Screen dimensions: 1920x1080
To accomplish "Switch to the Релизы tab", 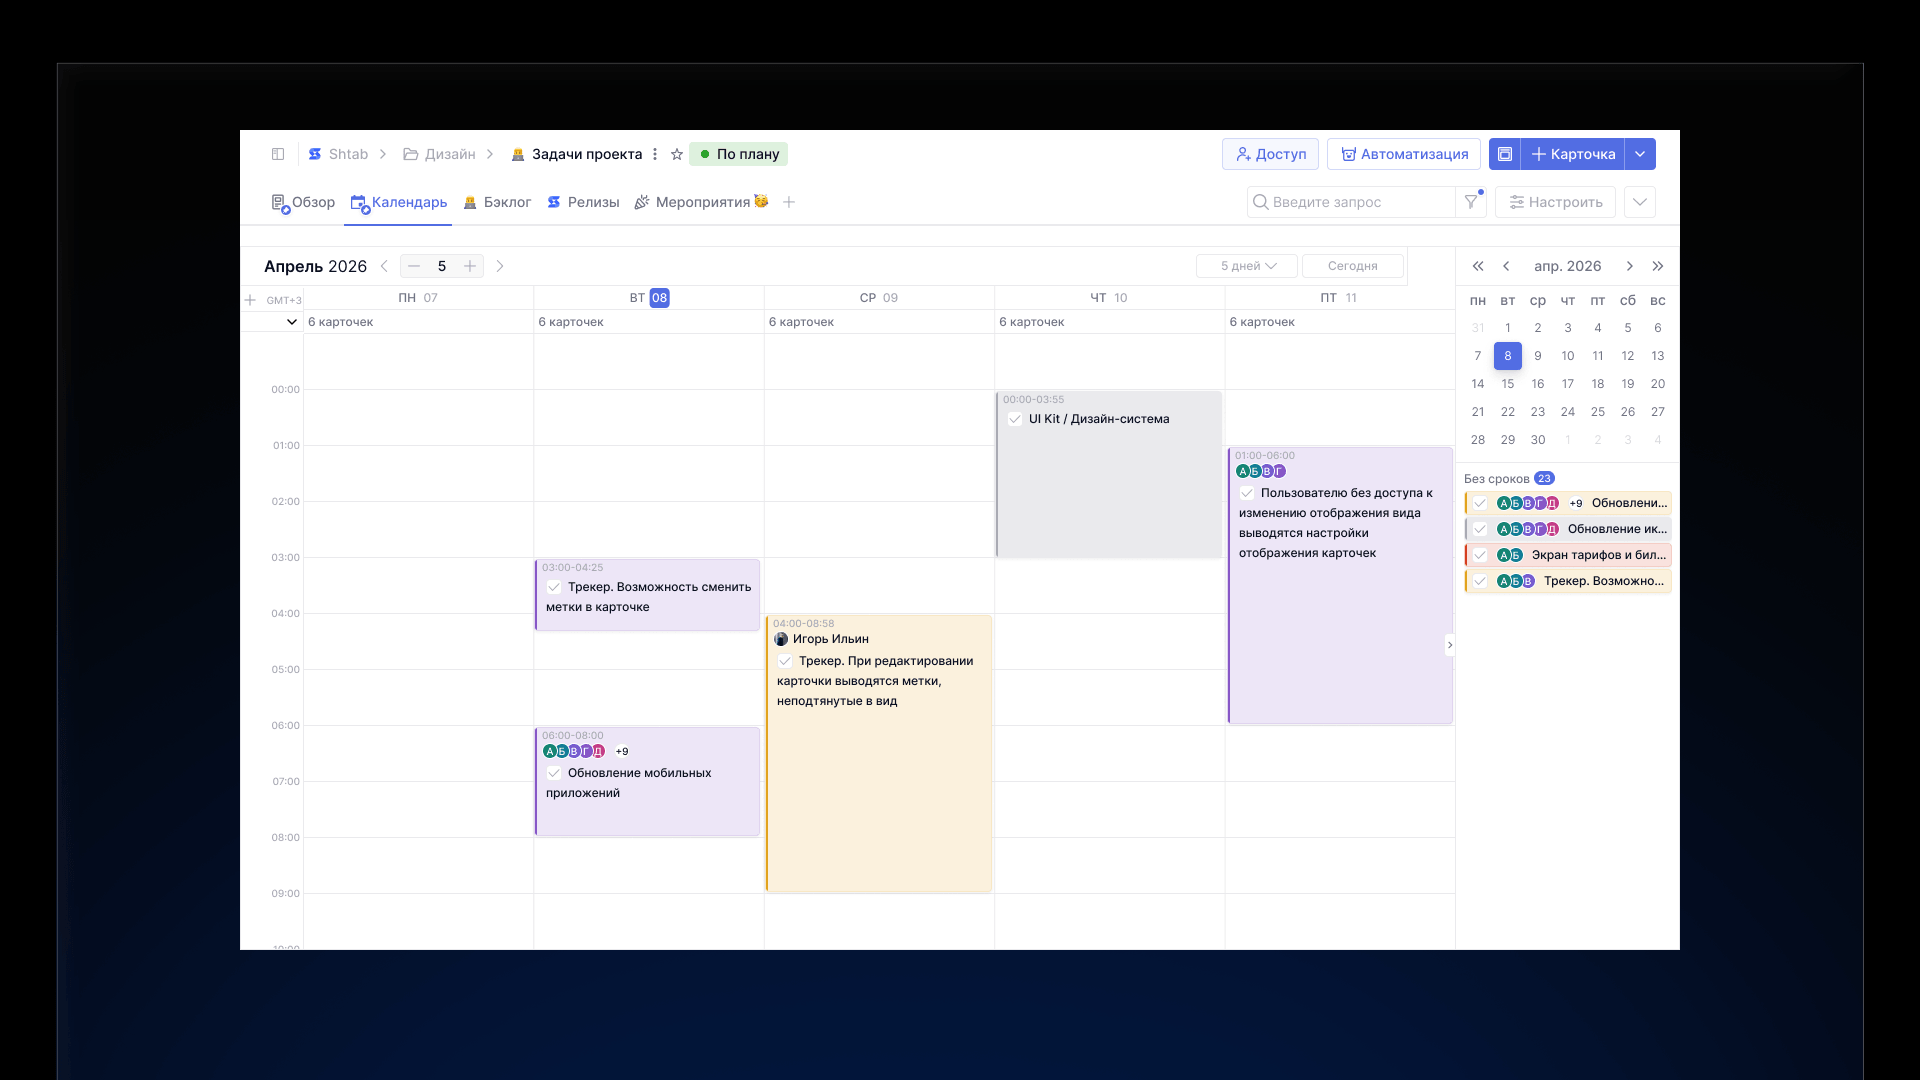I will click(583, 202).
